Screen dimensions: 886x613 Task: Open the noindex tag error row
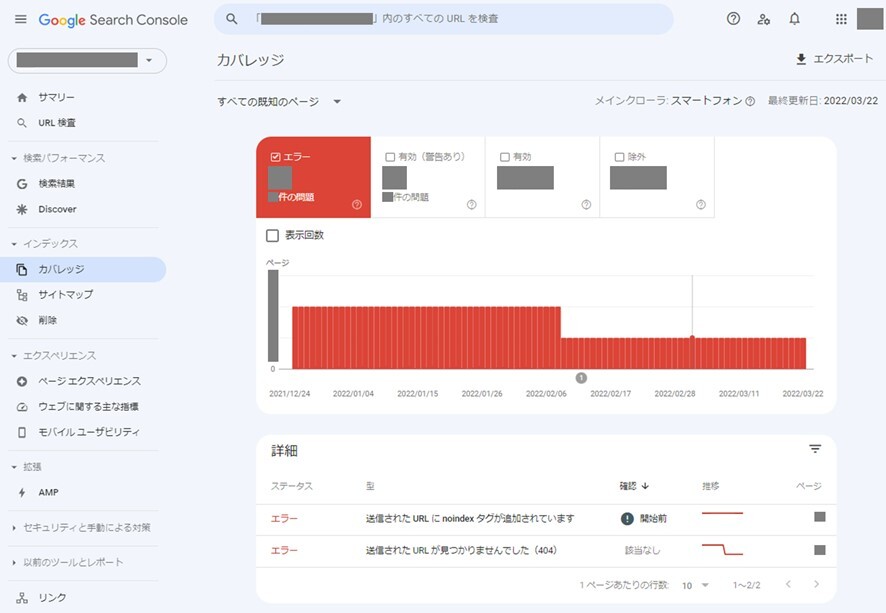[470, 518]
